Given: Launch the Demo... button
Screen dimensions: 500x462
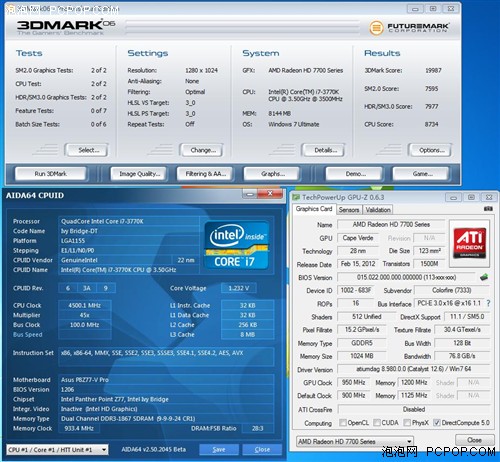Looking at the screenshot, I should click(354, 174).
